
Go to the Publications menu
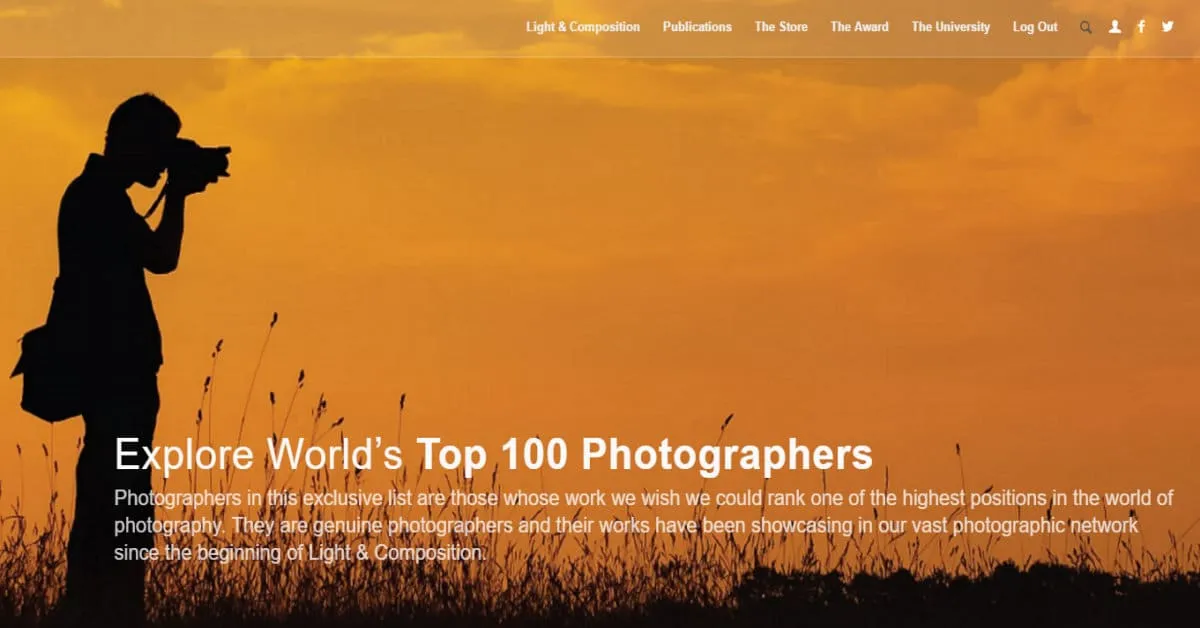697,27
